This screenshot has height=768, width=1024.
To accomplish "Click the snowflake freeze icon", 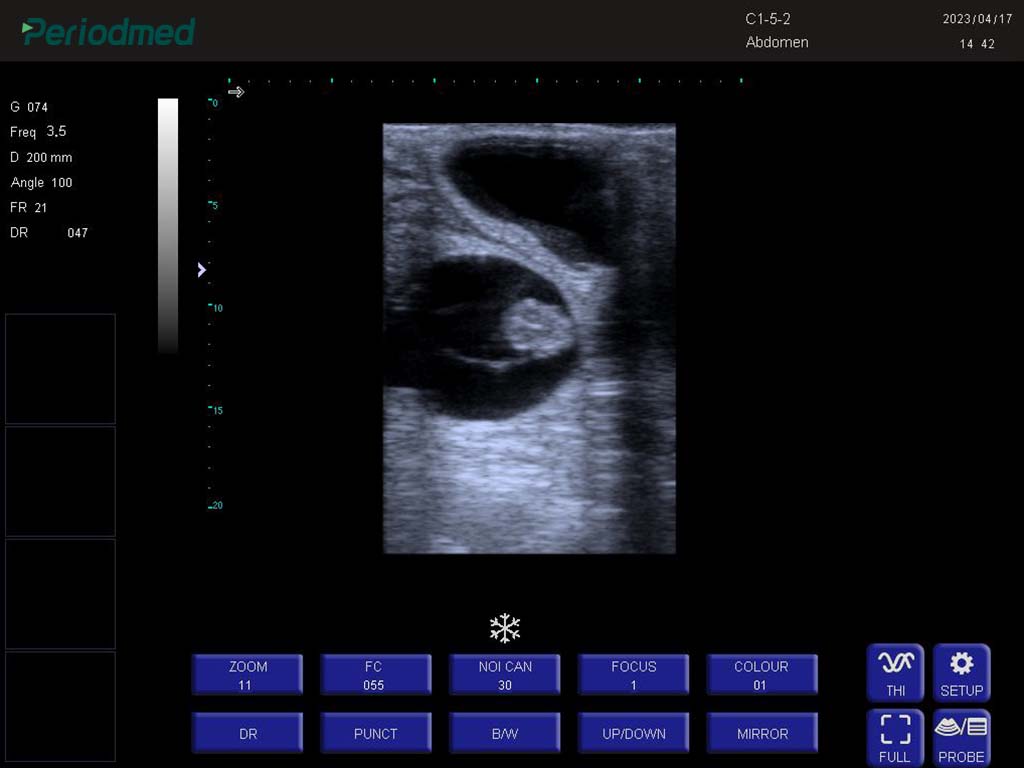I will point(505,629).
